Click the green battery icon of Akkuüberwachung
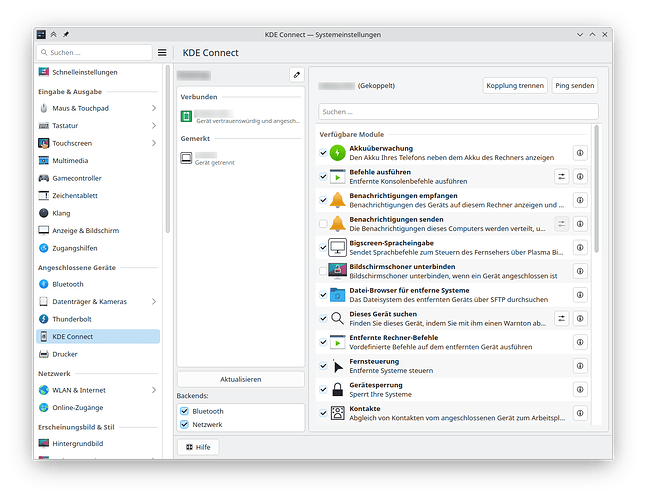This screenshot has height=499, width=646. pyautogui.click(x=337, y=153)
